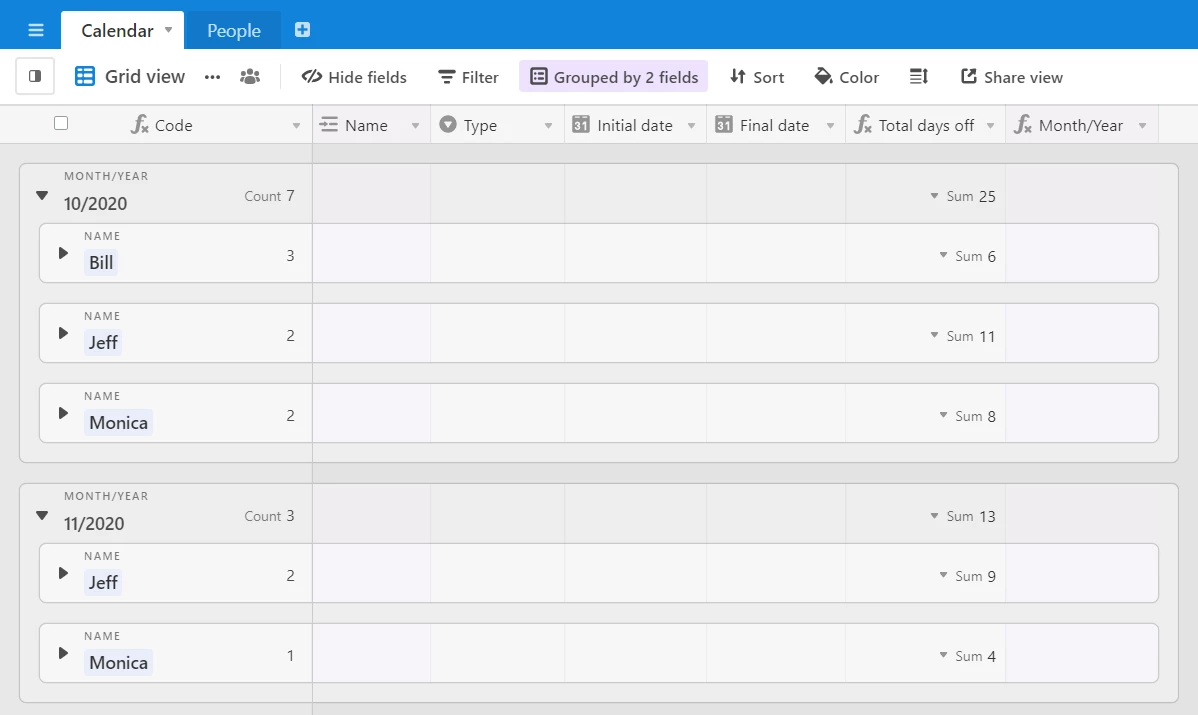Image resolution: width=1198 pixels, height=715 pixels.
Task: Click the Grid view table icon
Action: click(x=85, y=76)
